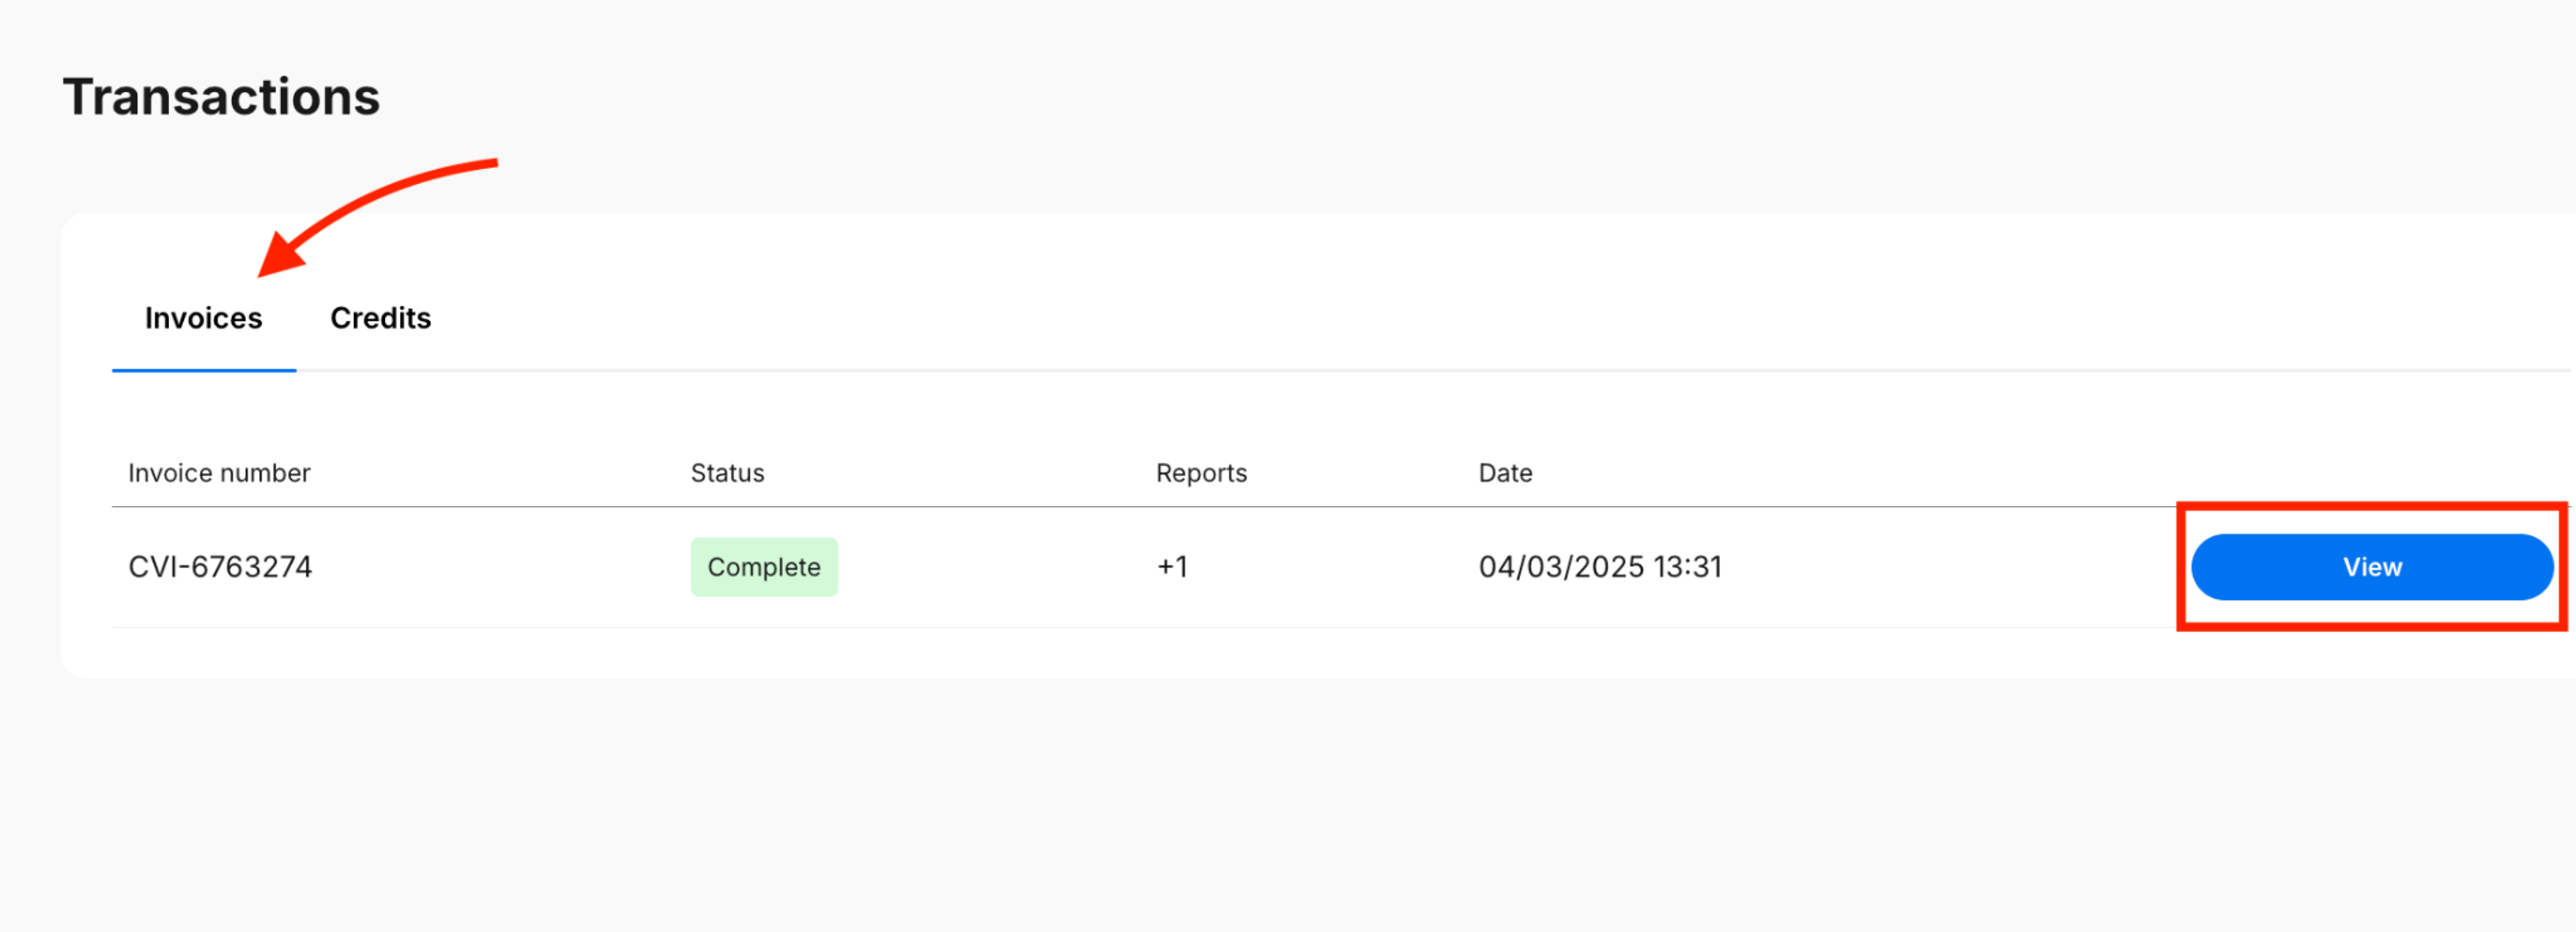The image size is (2576, 932).
Task: Click the green Complete status badge
Action: coord(764,567)
